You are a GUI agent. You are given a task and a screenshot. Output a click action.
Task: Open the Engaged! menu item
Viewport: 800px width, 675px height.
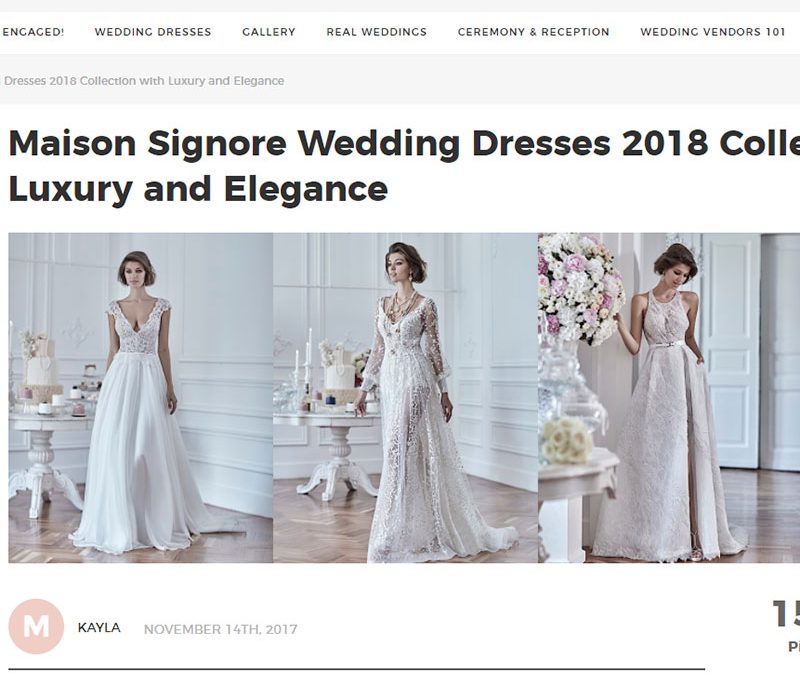32,32
